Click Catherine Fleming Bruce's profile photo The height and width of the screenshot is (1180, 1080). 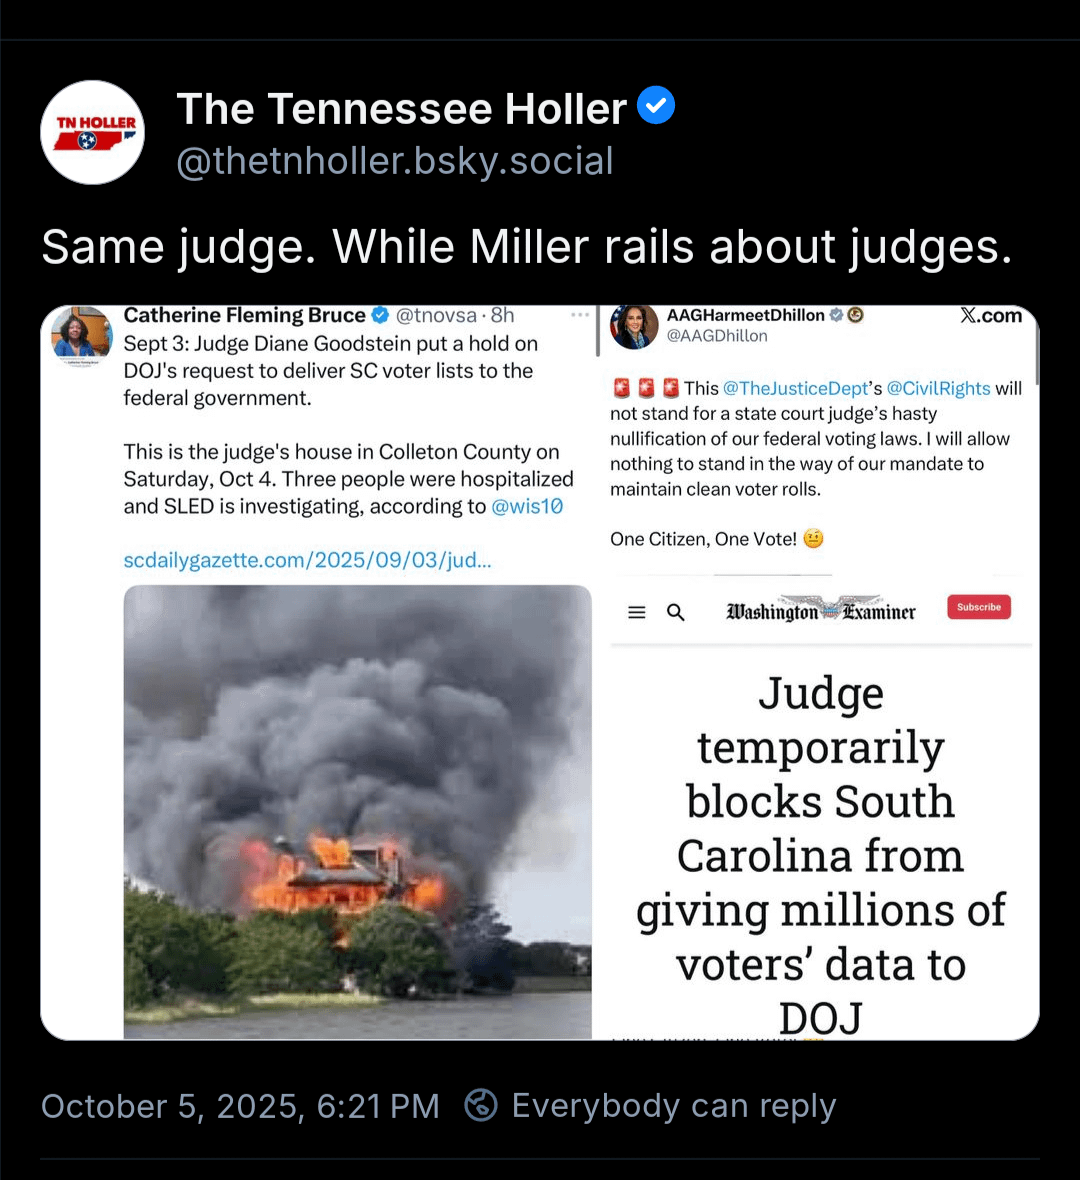pyautogui.click(x=81, y=331)
